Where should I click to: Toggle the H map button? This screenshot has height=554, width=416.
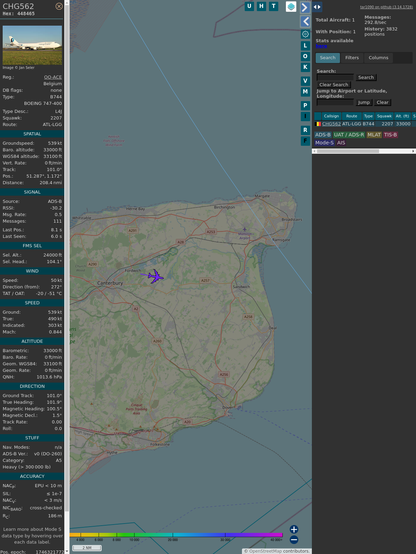click(261, 6)
